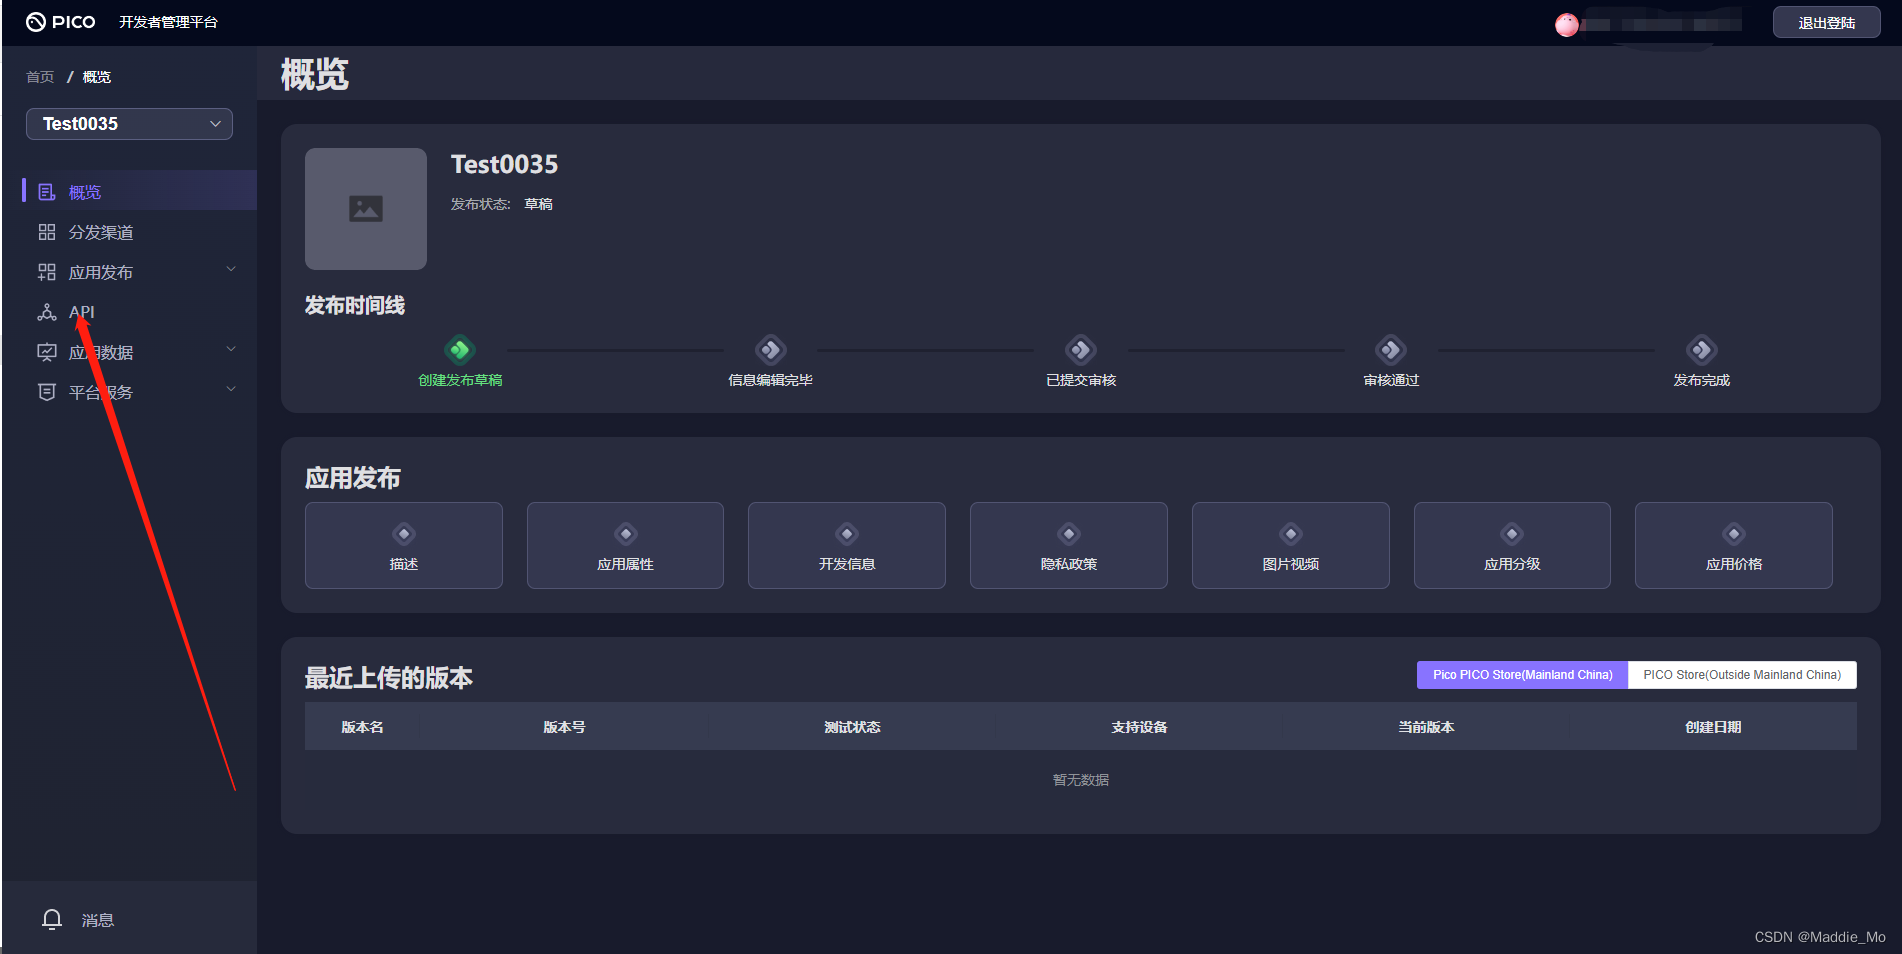Open the 图片视频 card
Viewport: 1902px width, 954px height.
point(1291,546)
